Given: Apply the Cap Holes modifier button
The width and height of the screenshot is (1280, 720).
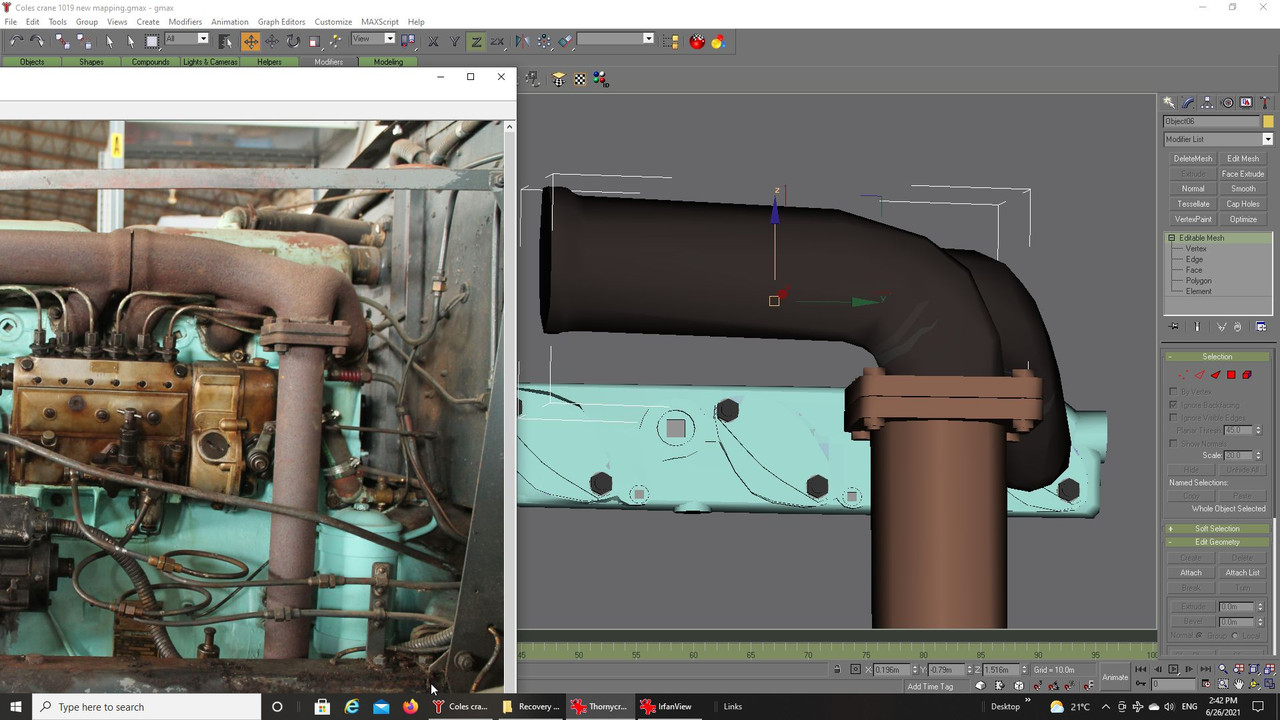Looking at the screenshot, I should coord(1242,204).
